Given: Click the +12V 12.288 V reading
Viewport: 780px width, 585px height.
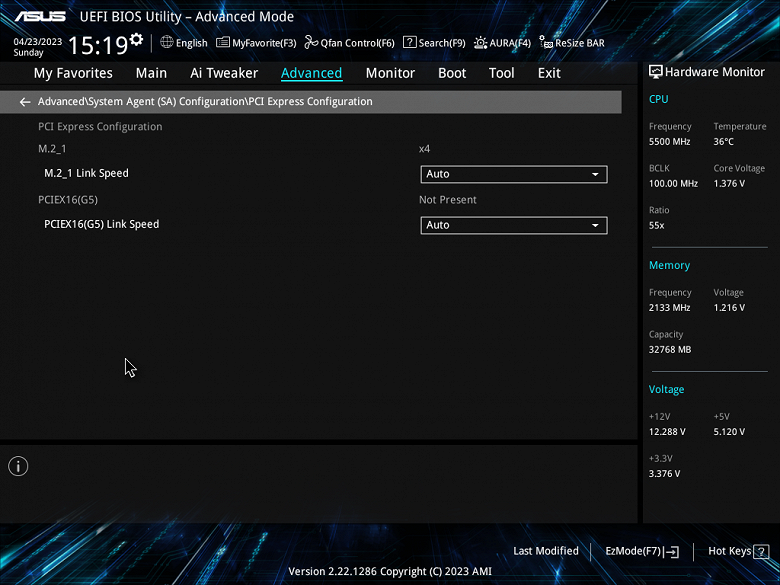Looking at the screenshot, I should 667,432.
